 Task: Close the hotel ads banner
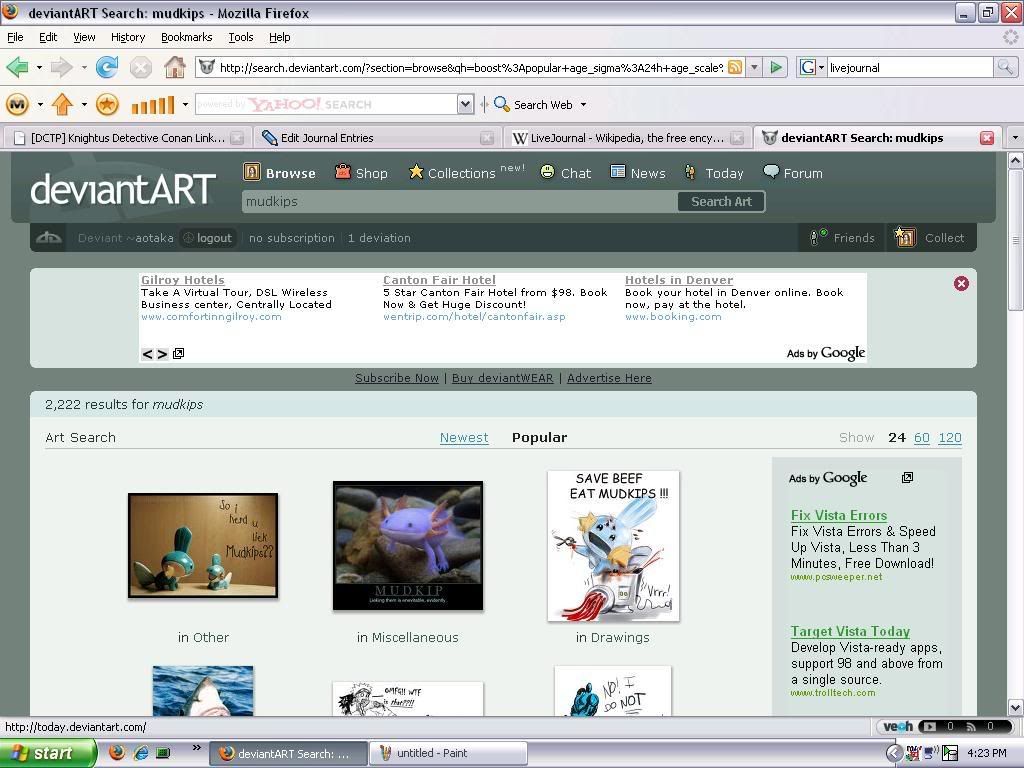(x=961, y=283)
